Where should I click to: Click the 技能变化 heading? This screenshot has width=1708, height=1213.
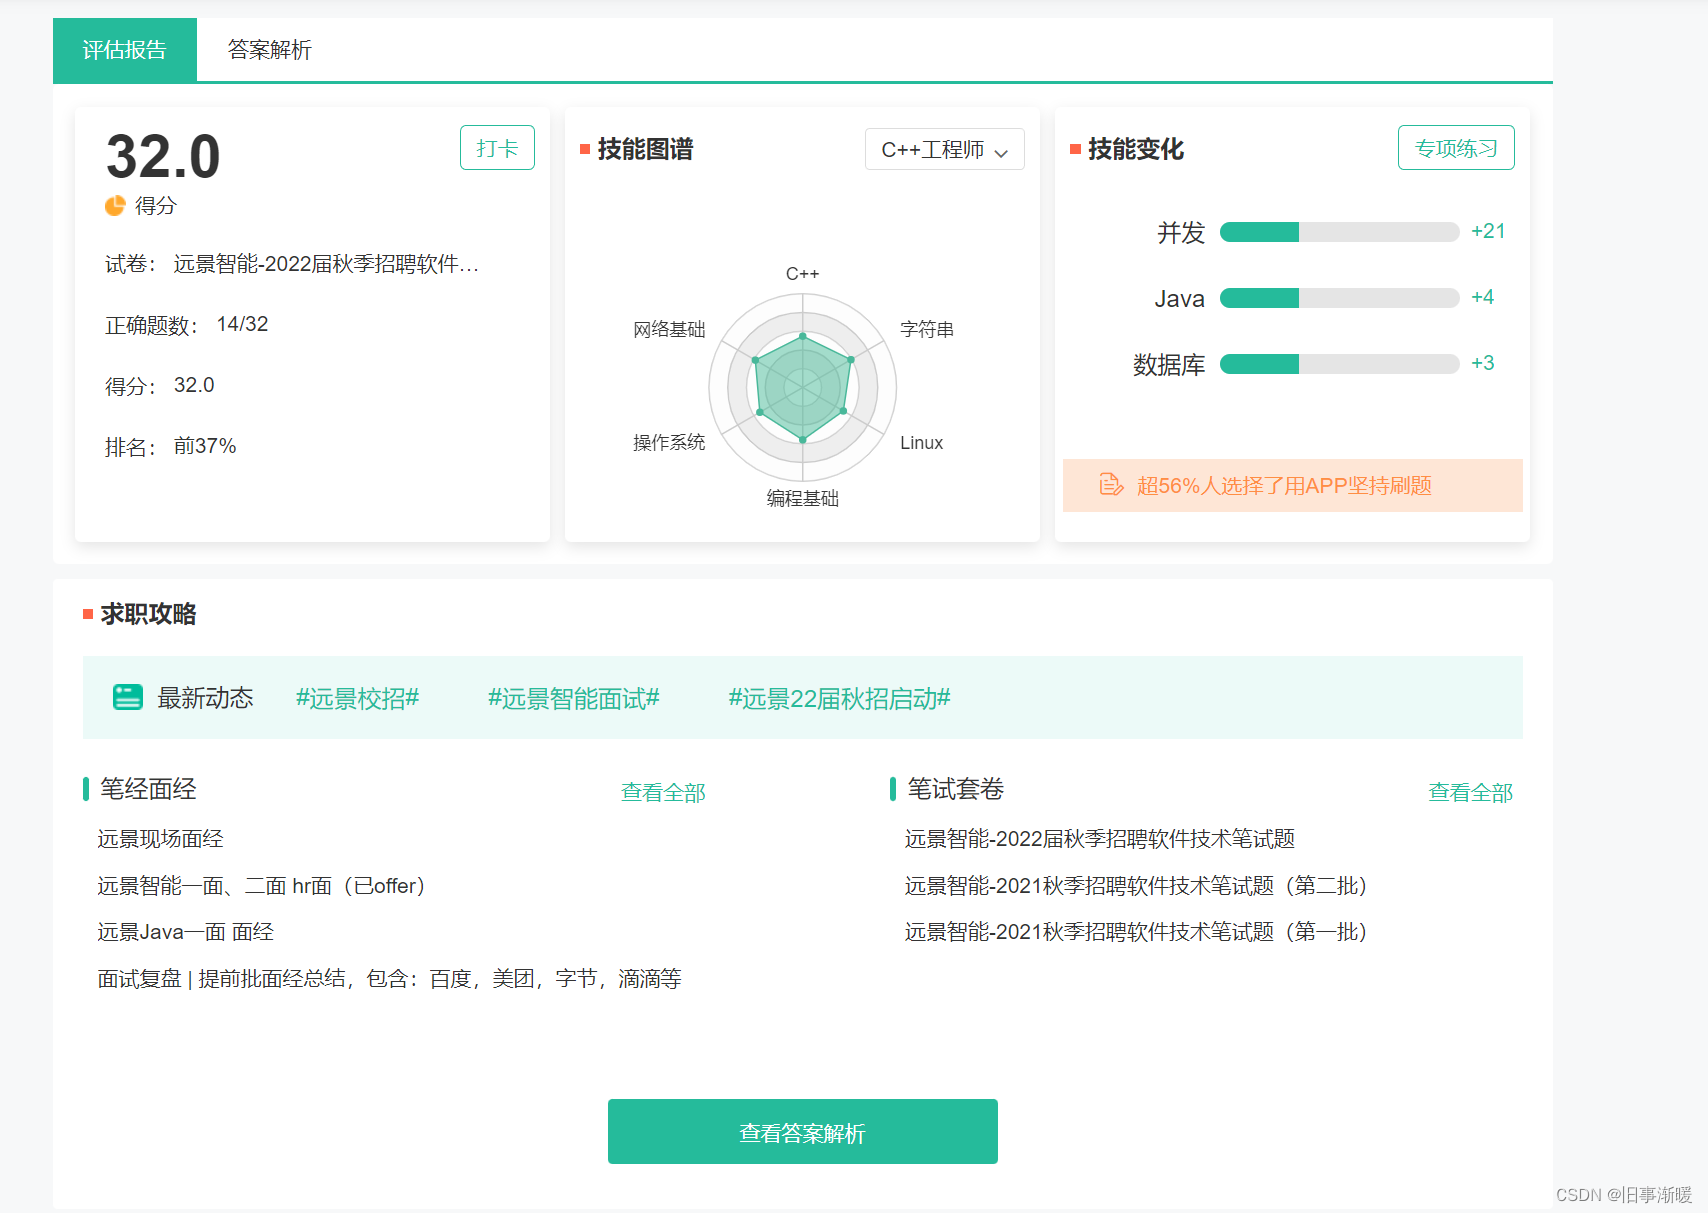pyautogui.click(x=1135, y=150)
